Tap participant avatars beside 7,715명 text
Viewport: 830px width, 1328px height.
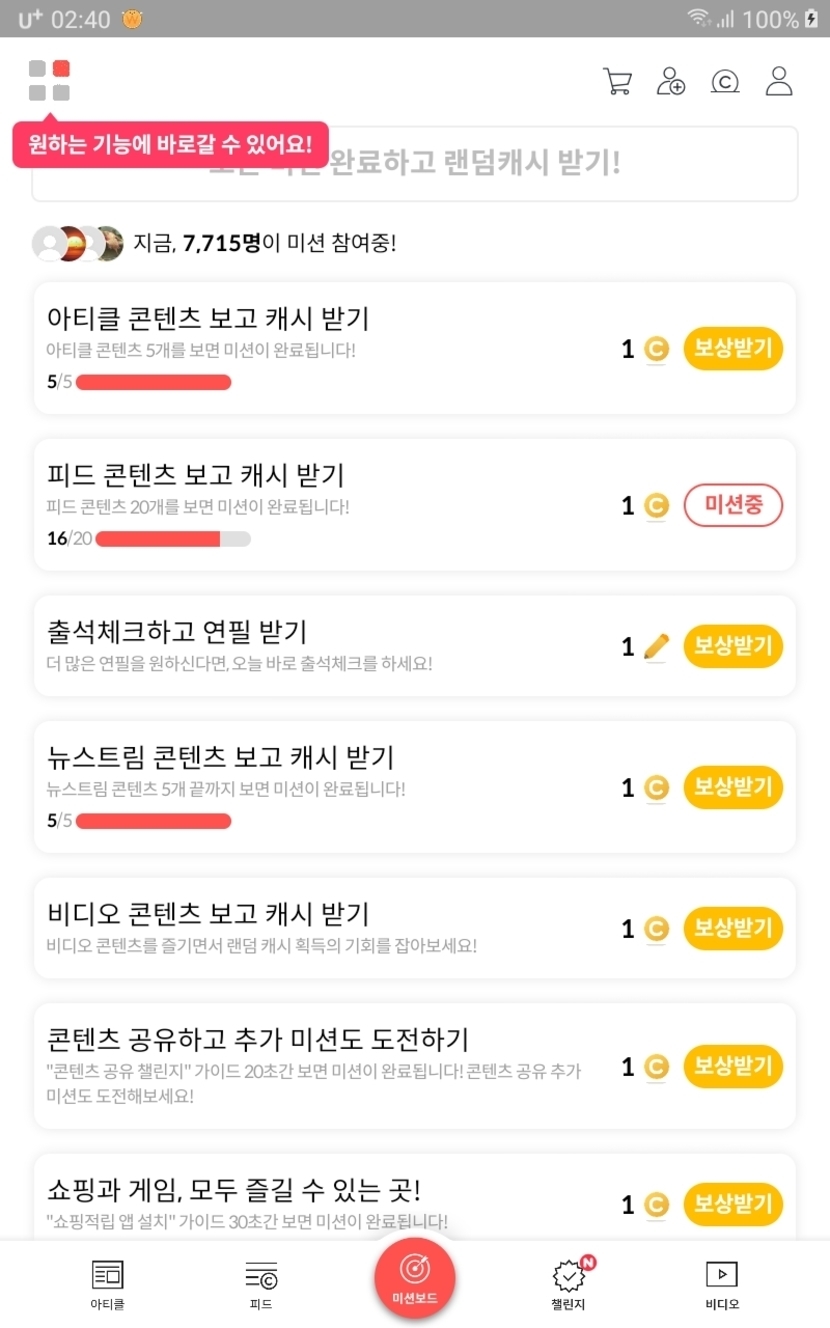78,243
